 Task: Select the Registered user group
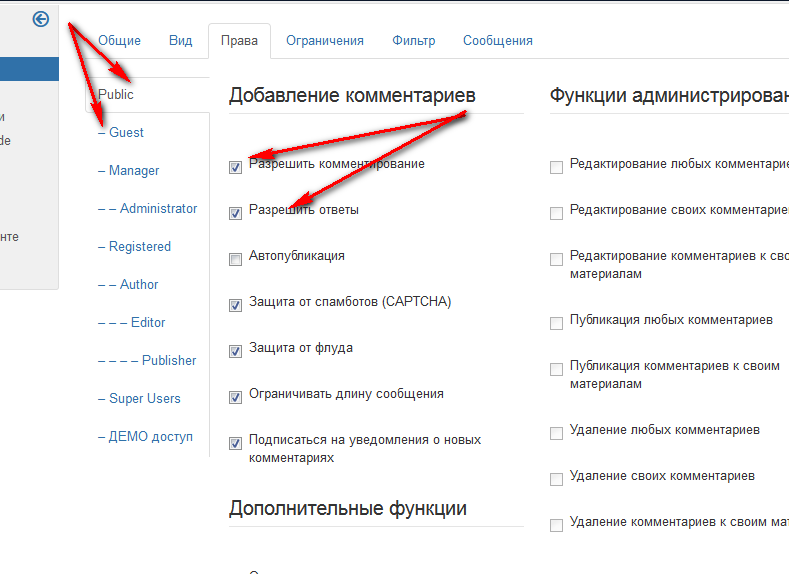coord(139,247)
